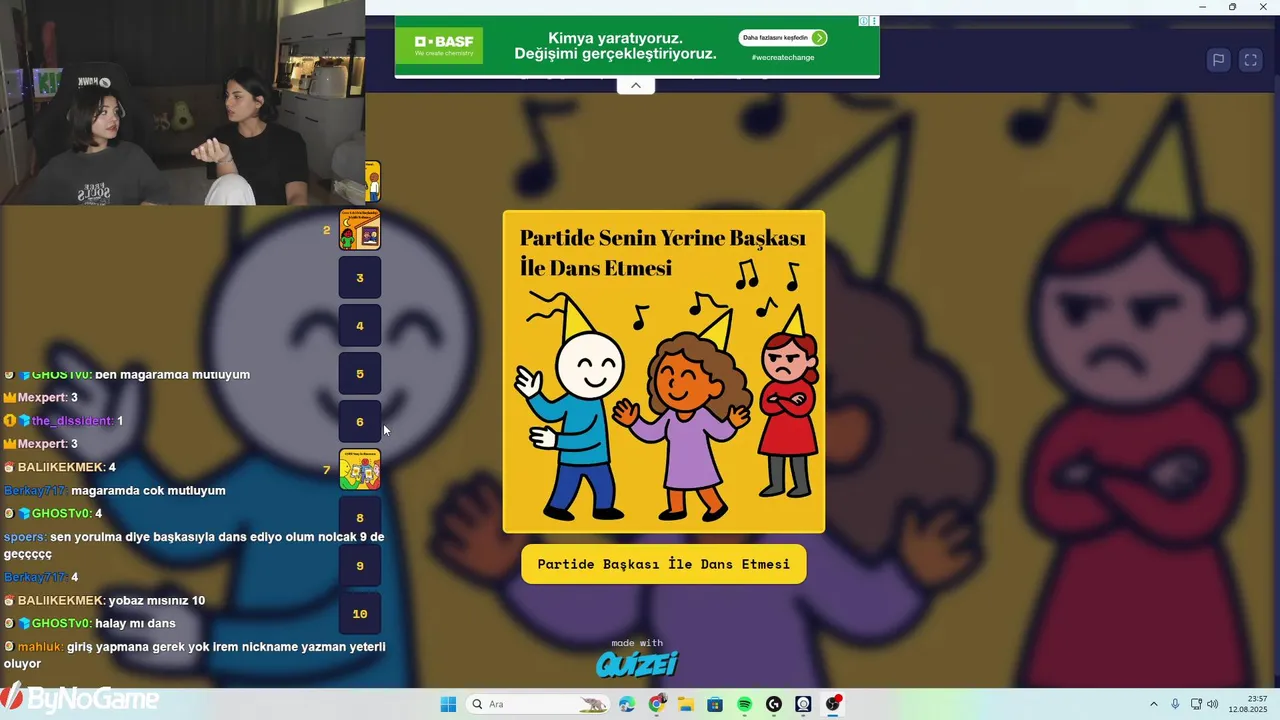Open the Quizei 'made with' link
The height and width of the screenshot is (720, 1280).
(x=637, y=658)
